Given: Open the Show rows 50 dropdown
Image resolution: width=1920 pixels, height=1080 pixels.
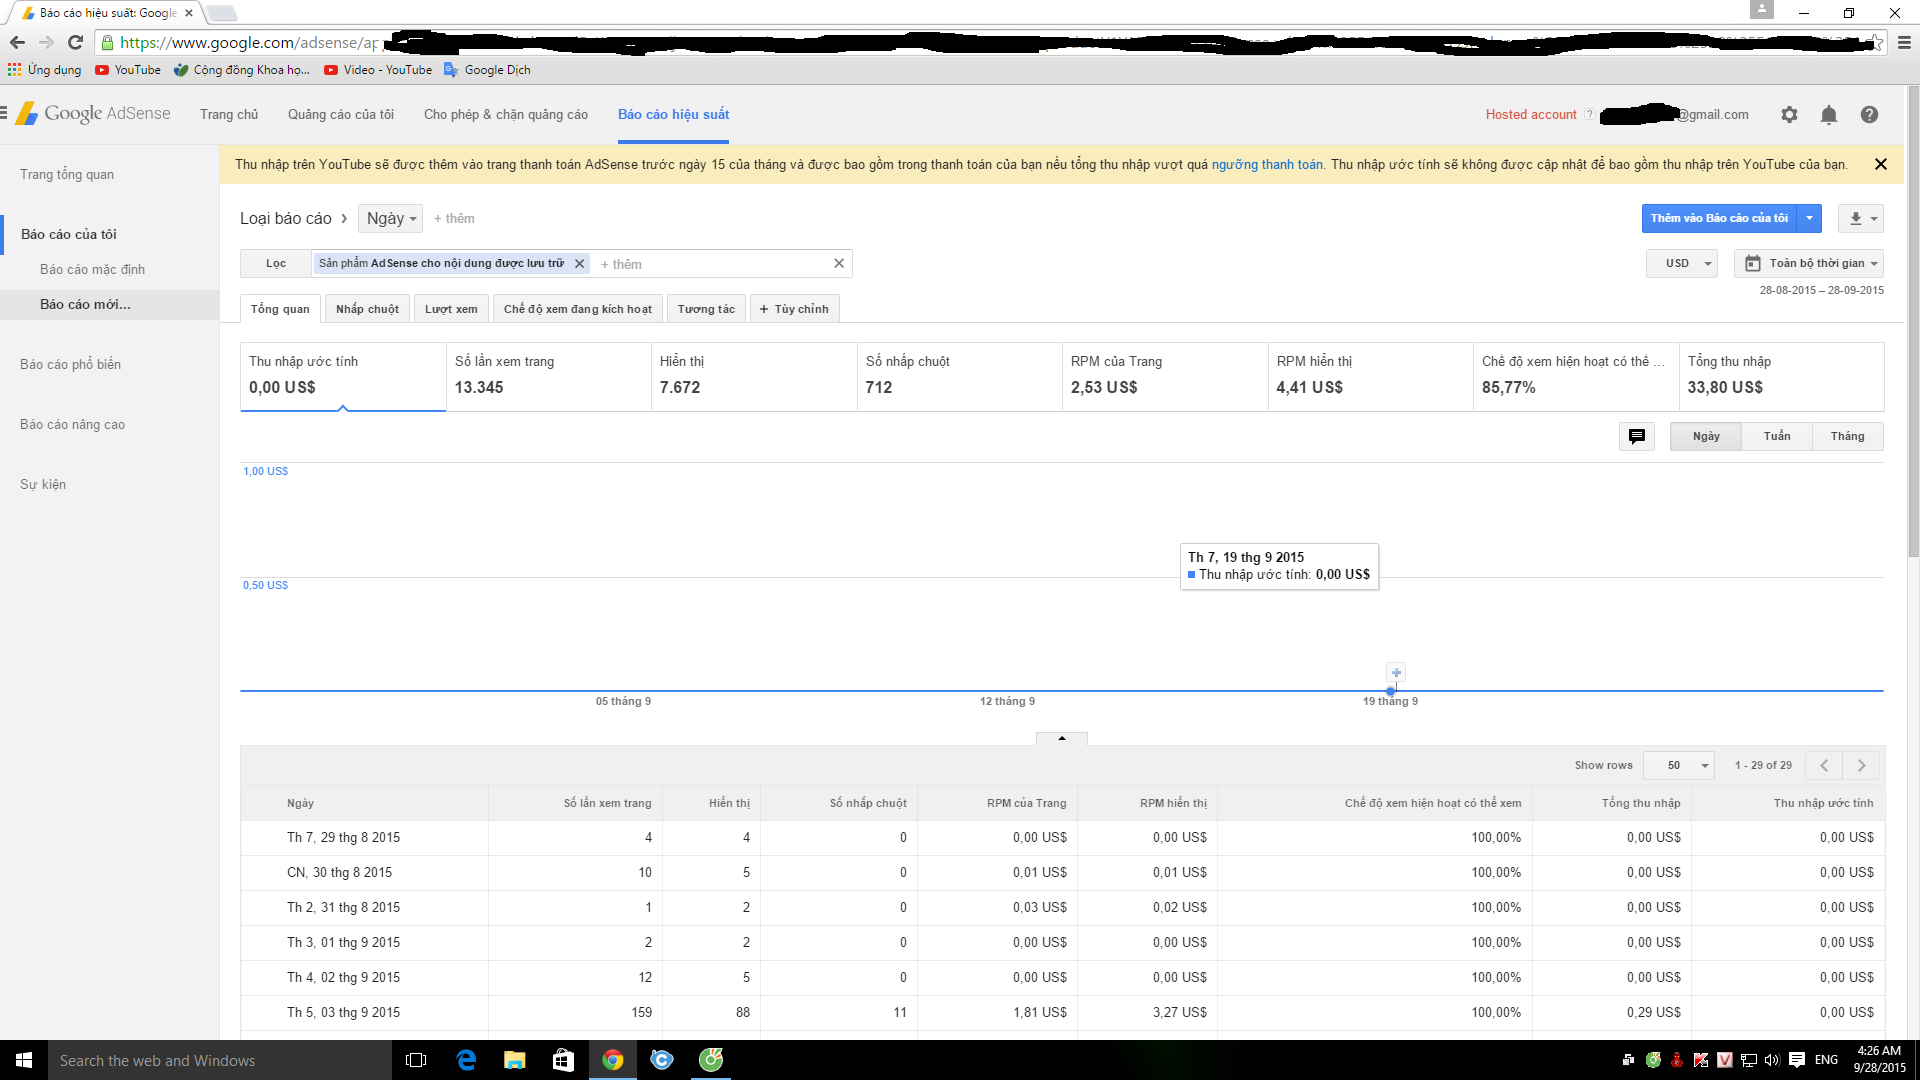Looking at the screenshot, I should 1678,766.
